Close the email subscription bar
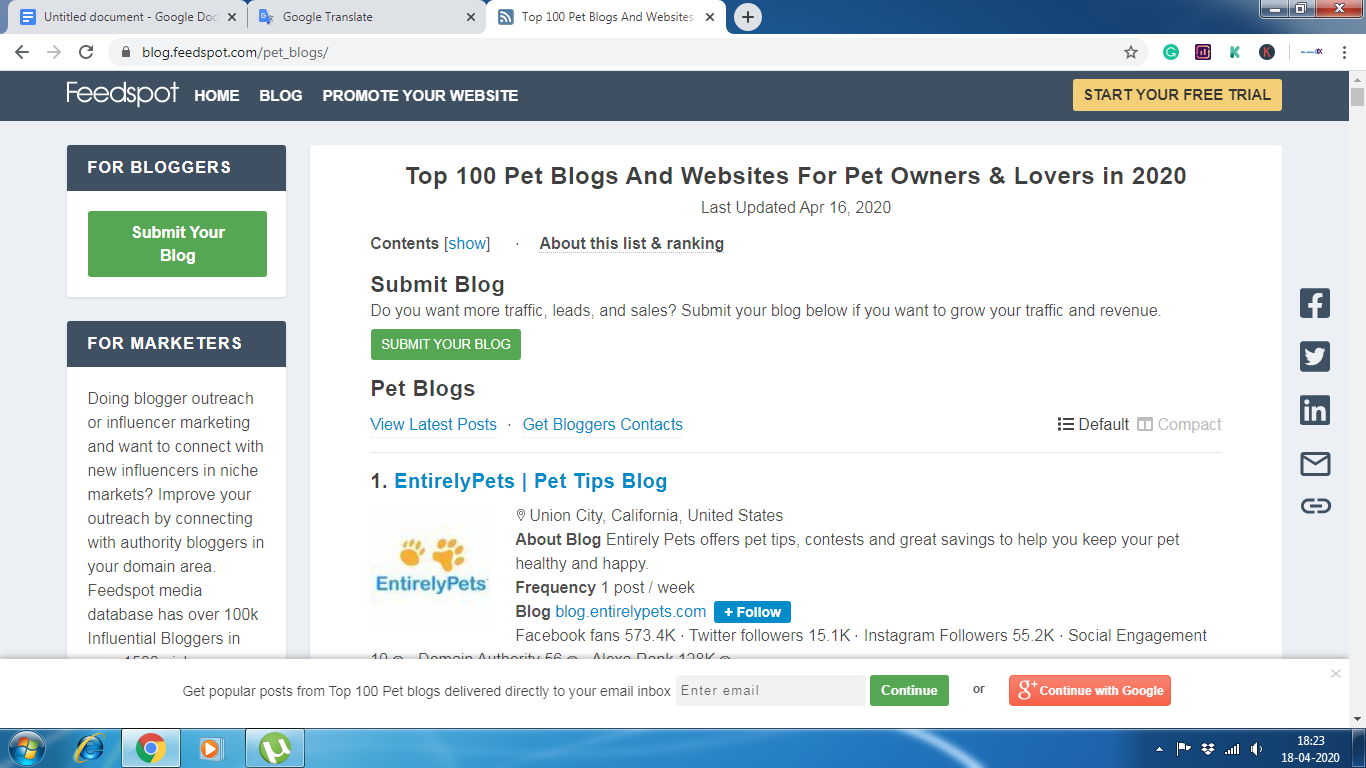The height and width of the screenshot is (768, 1366). pos(1336,674)
